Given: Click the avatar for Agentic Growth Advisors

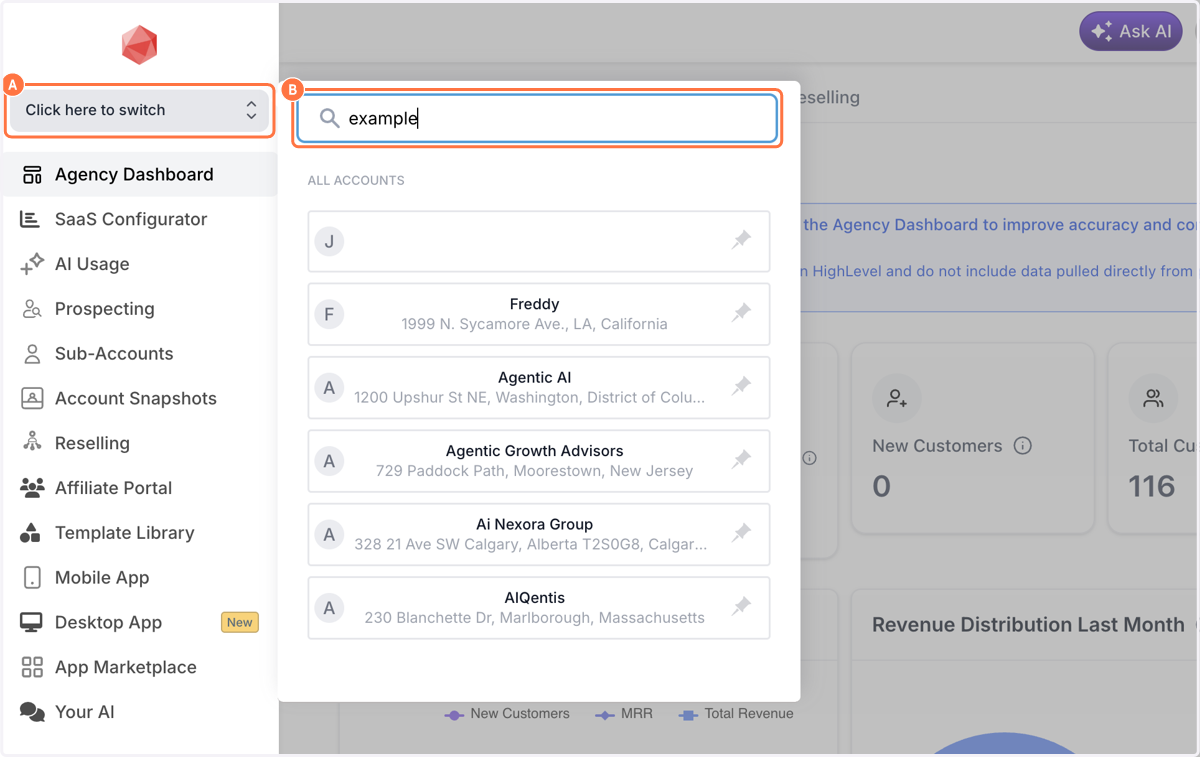Looking at the screenshot, I should click(x=329, y=461).
